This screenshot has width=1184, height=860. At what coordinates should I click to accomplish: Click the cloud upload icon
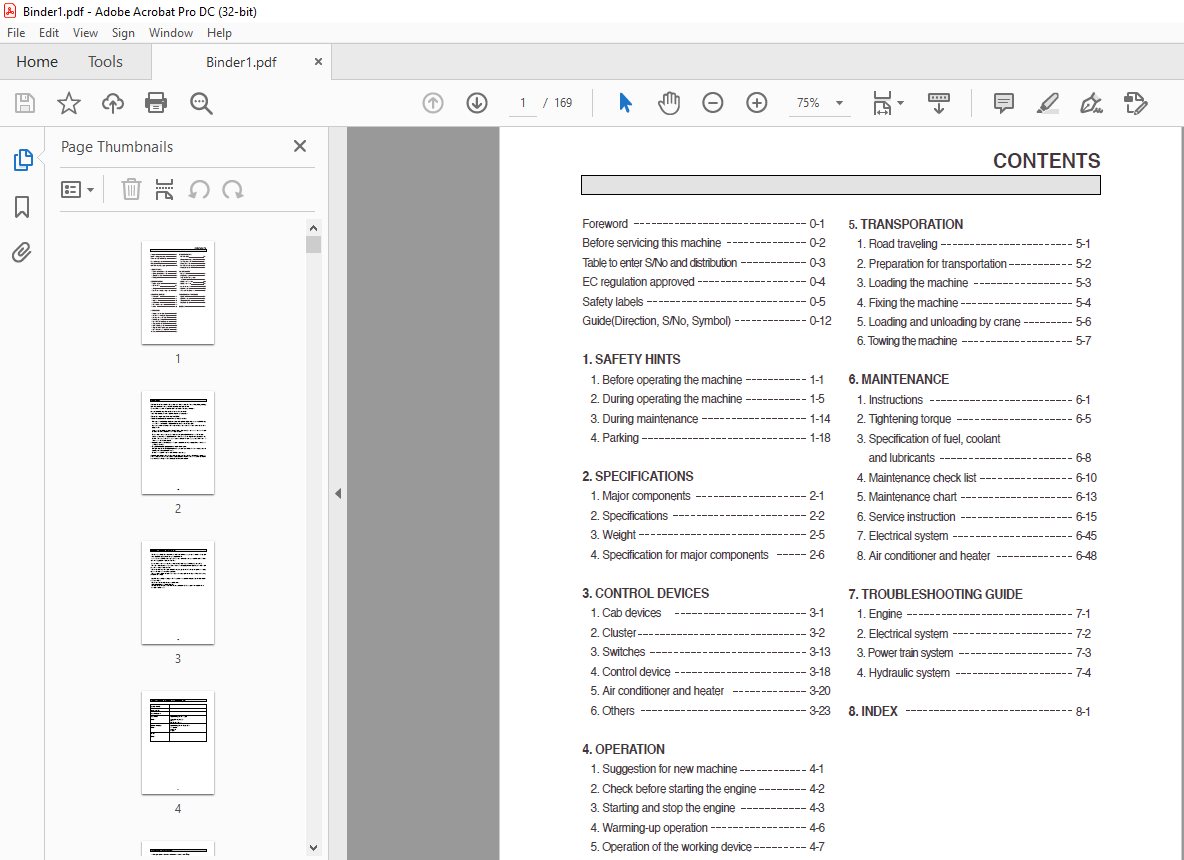[113, 103]
